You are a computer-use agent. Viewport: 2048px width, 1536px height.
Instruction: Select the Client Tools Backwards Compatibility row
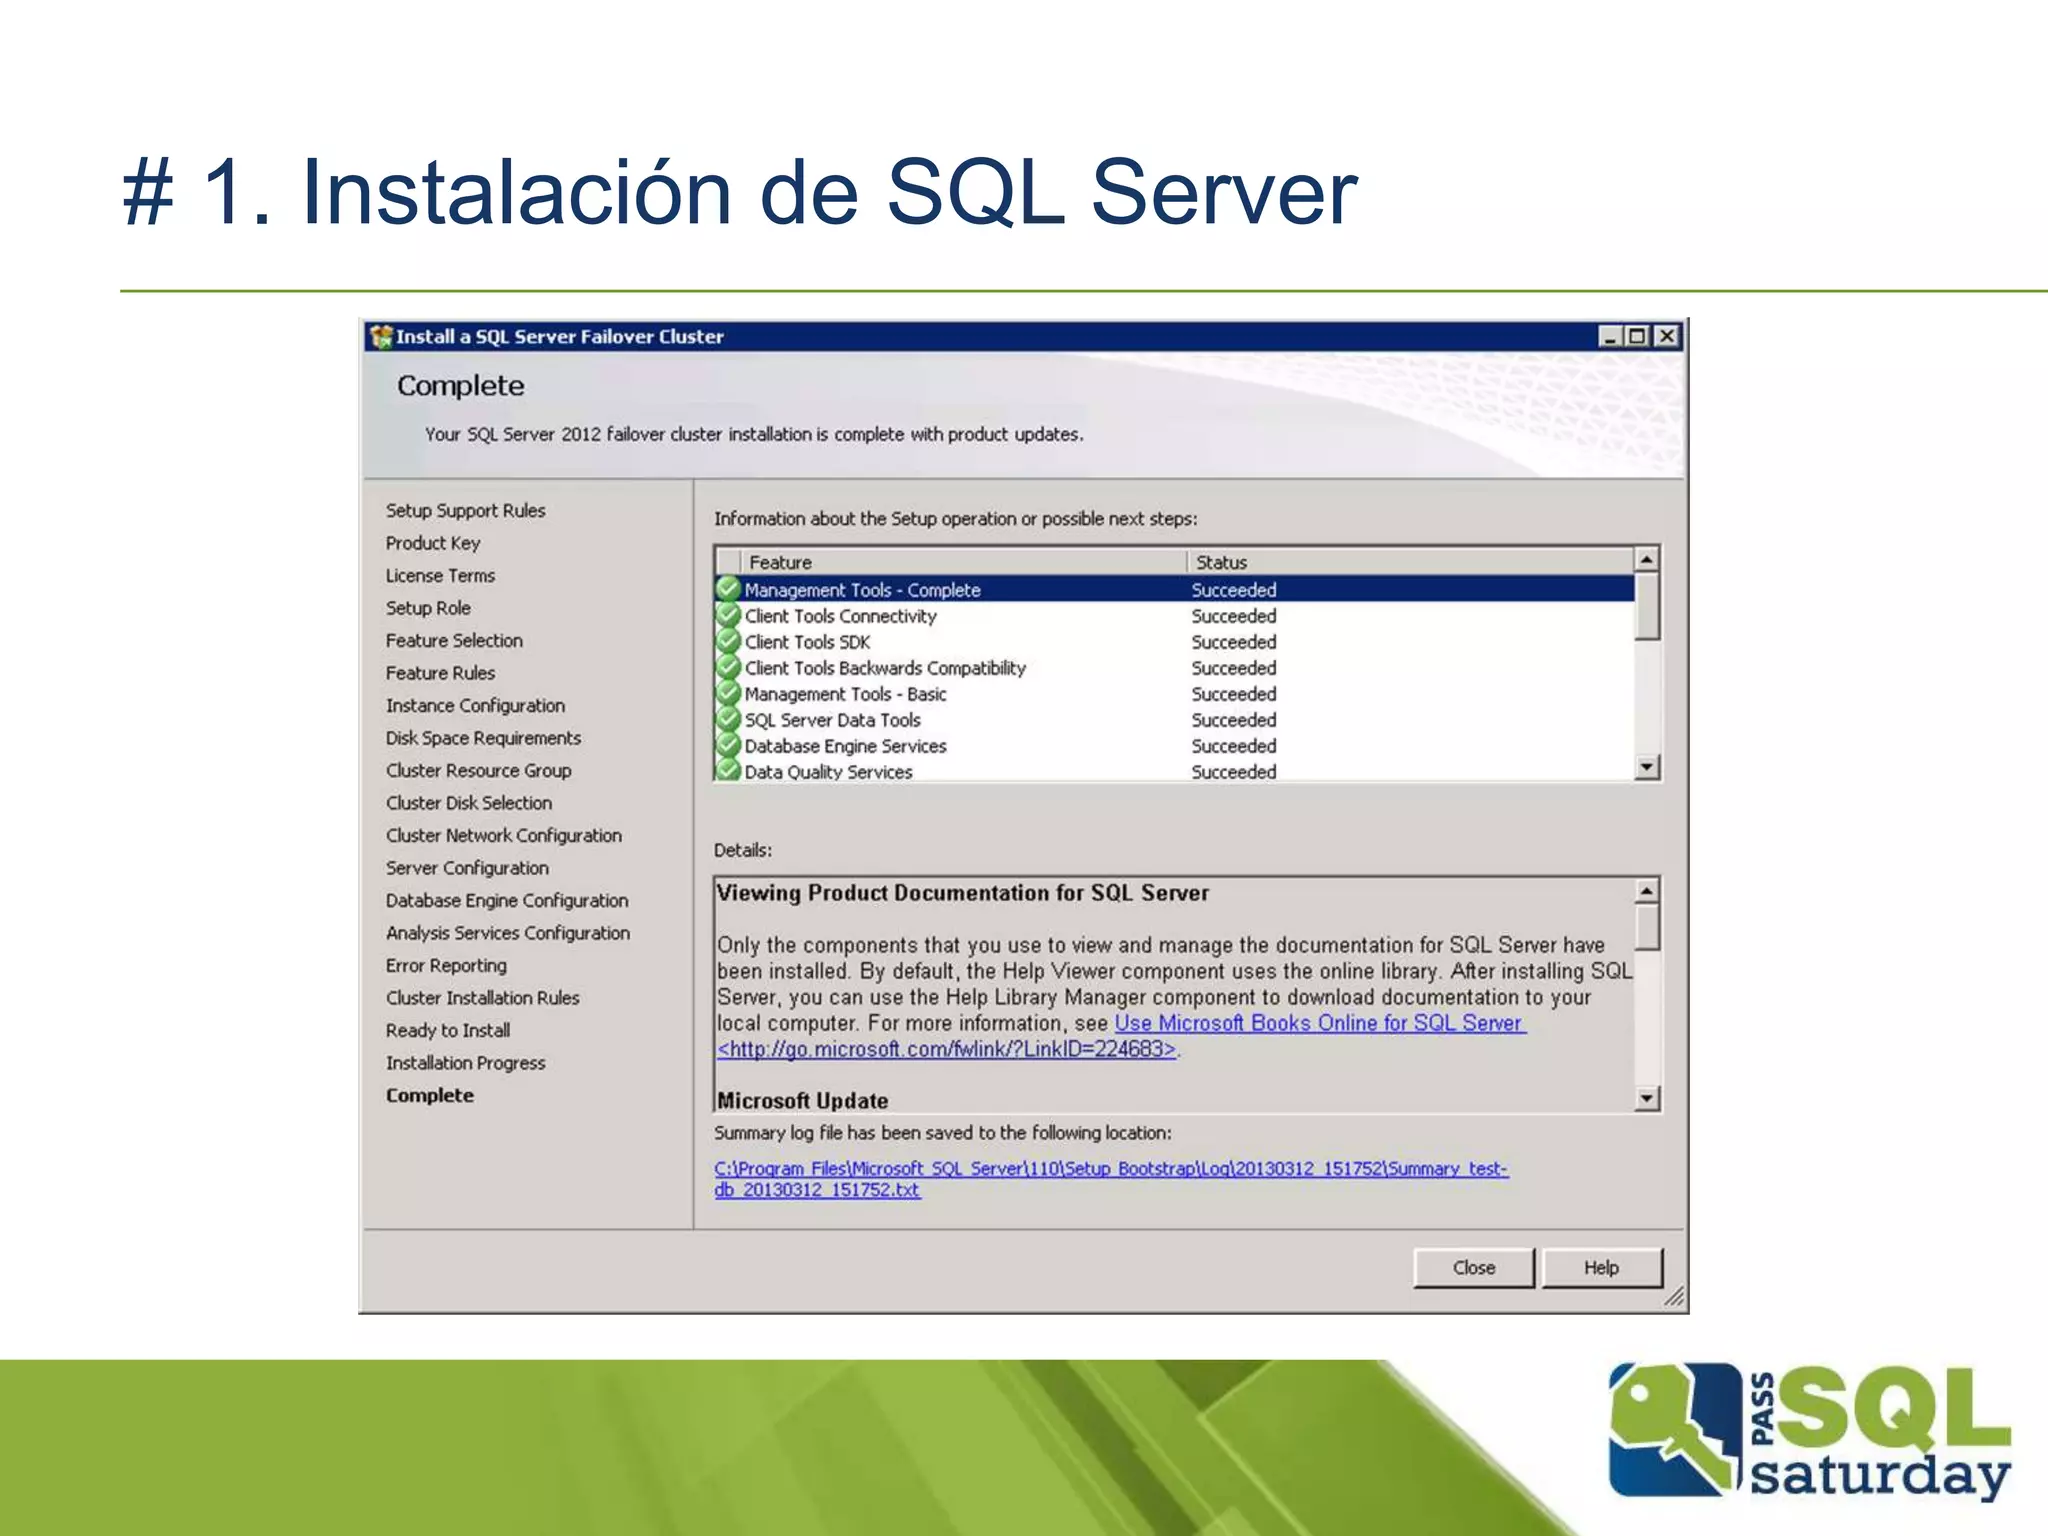[x=1175, y=668]
